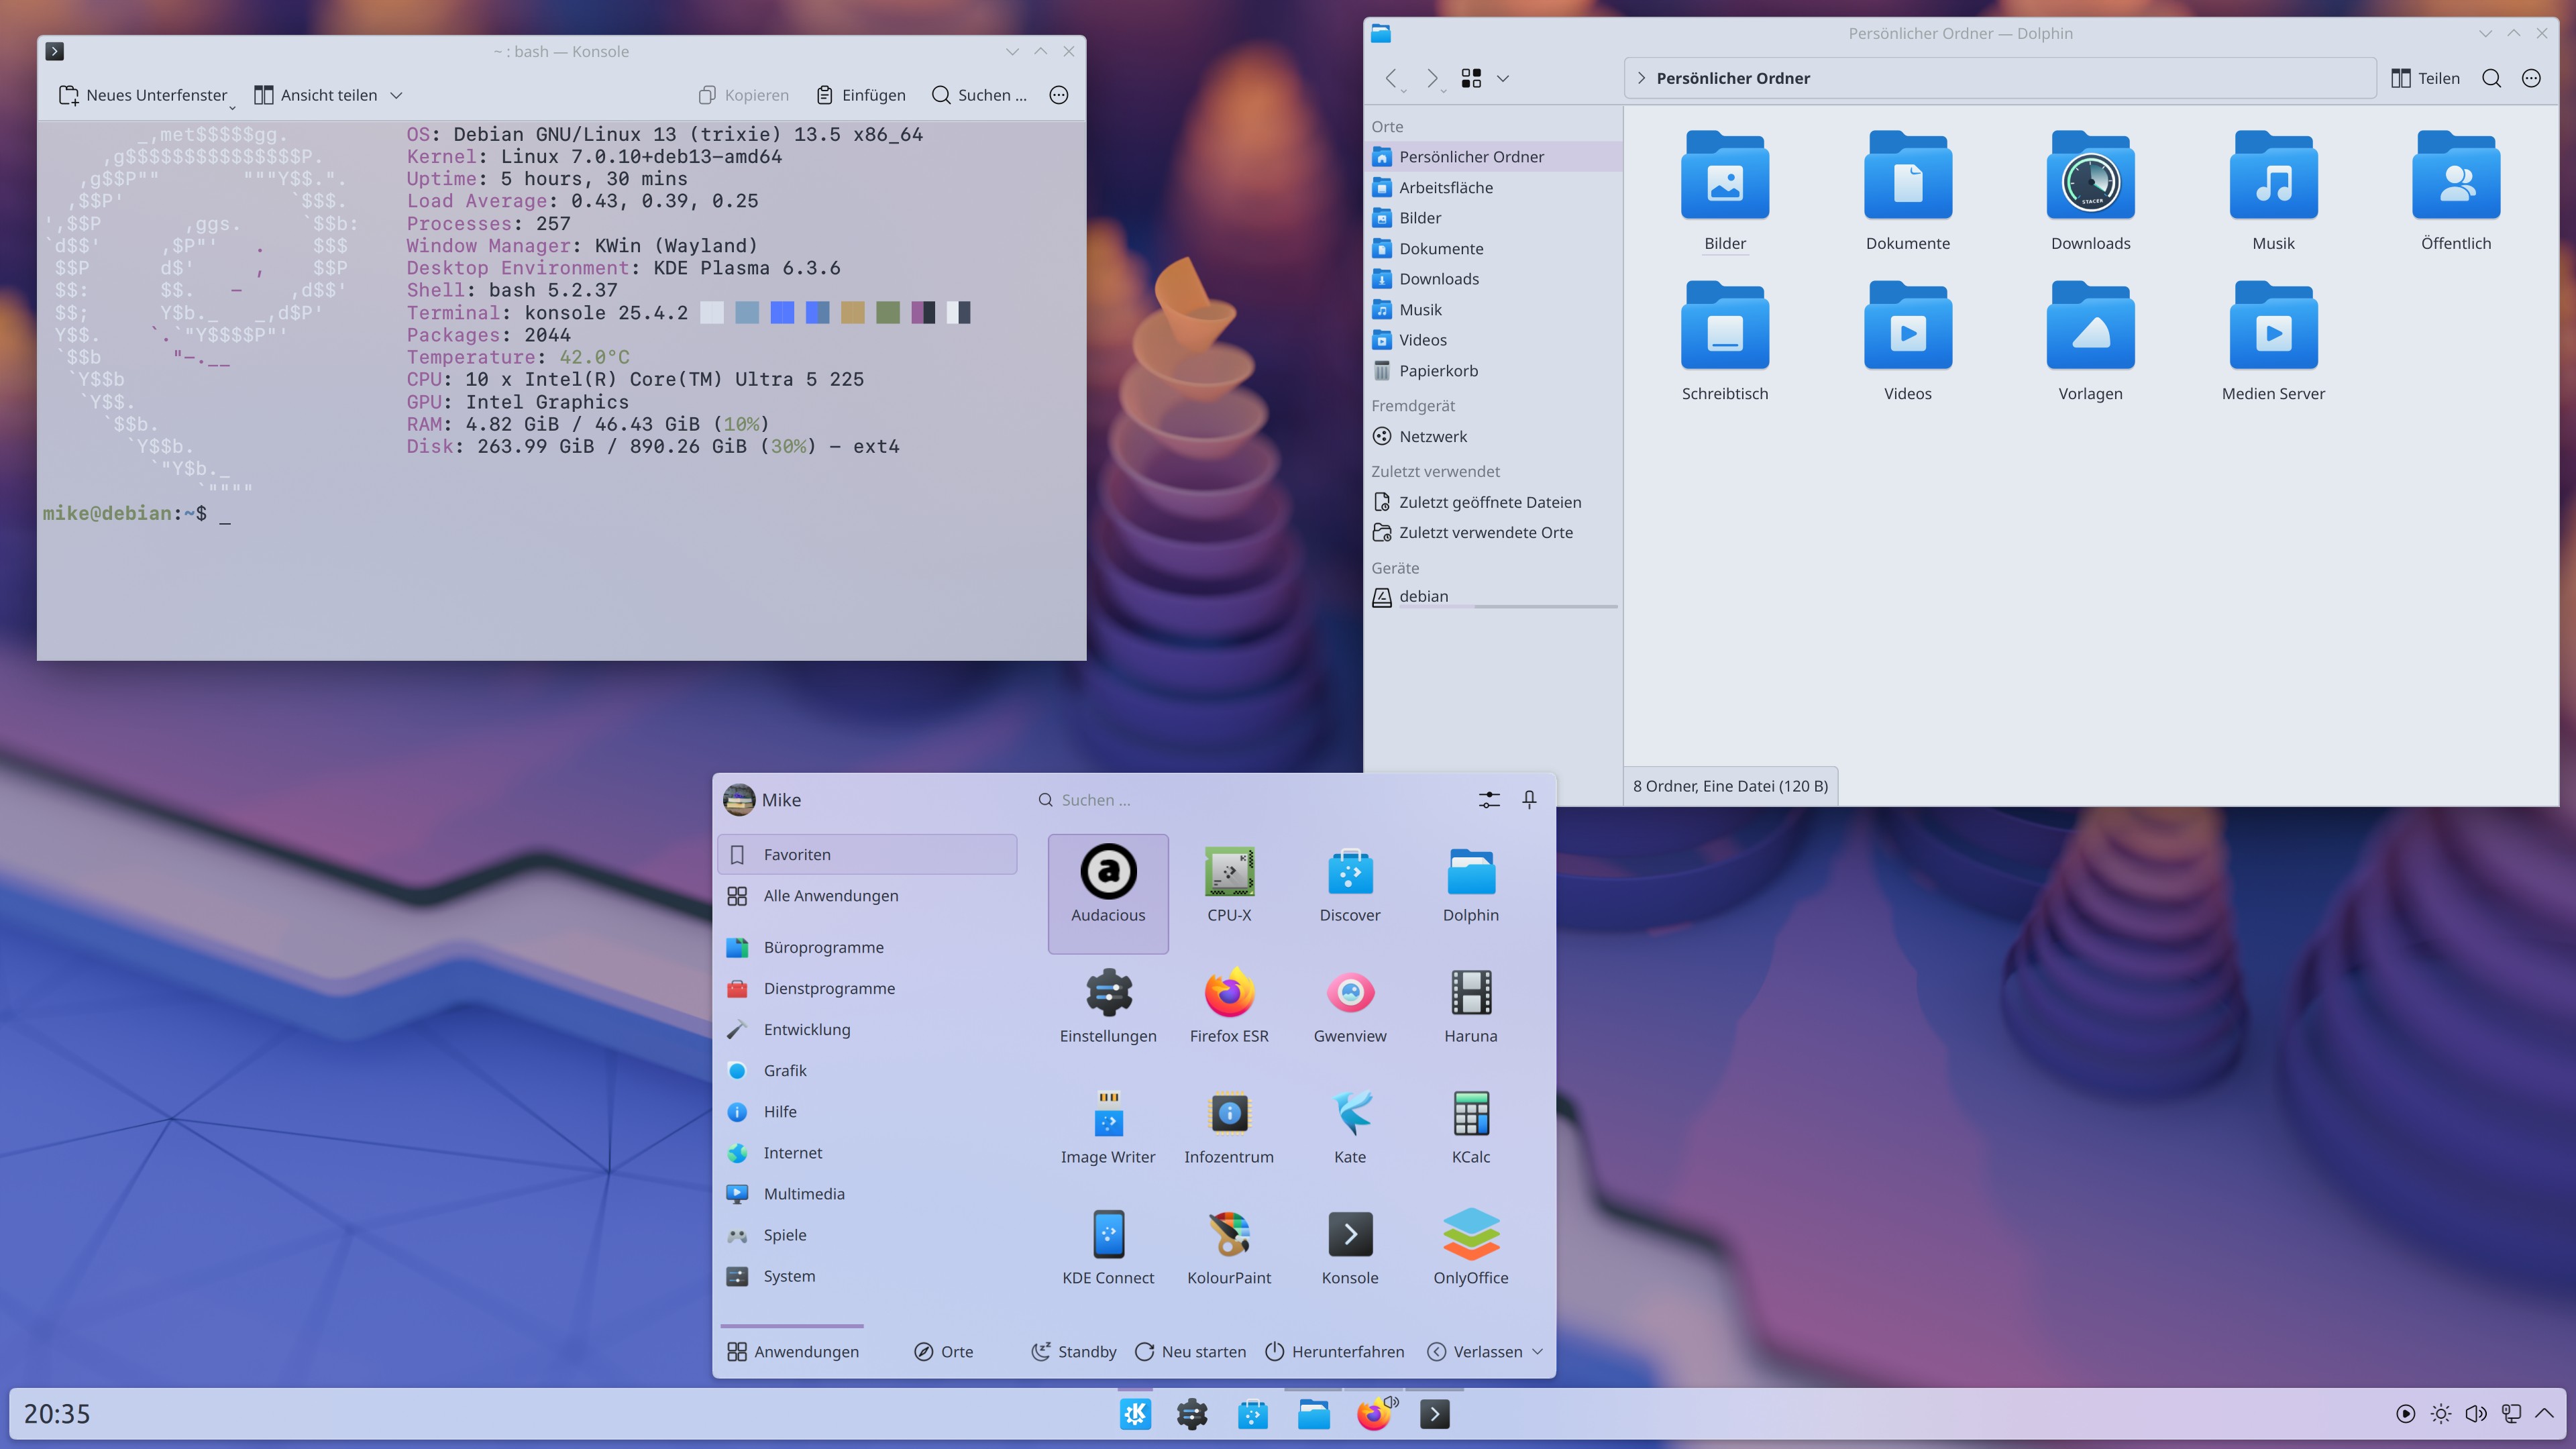Open the volume icon in the system tray

point(2476,1414)
